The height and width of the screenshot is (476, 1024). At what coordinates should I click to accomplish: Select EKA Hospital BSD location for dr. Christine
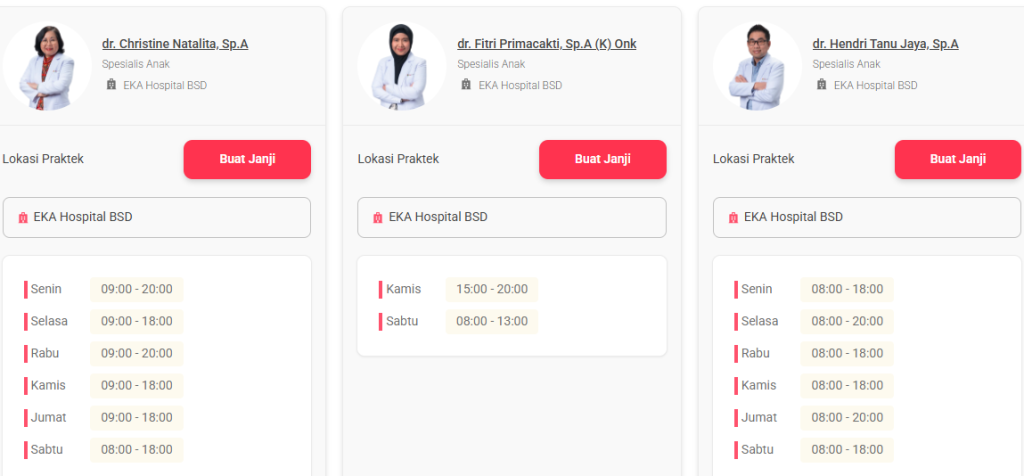(x=157, y=217)
